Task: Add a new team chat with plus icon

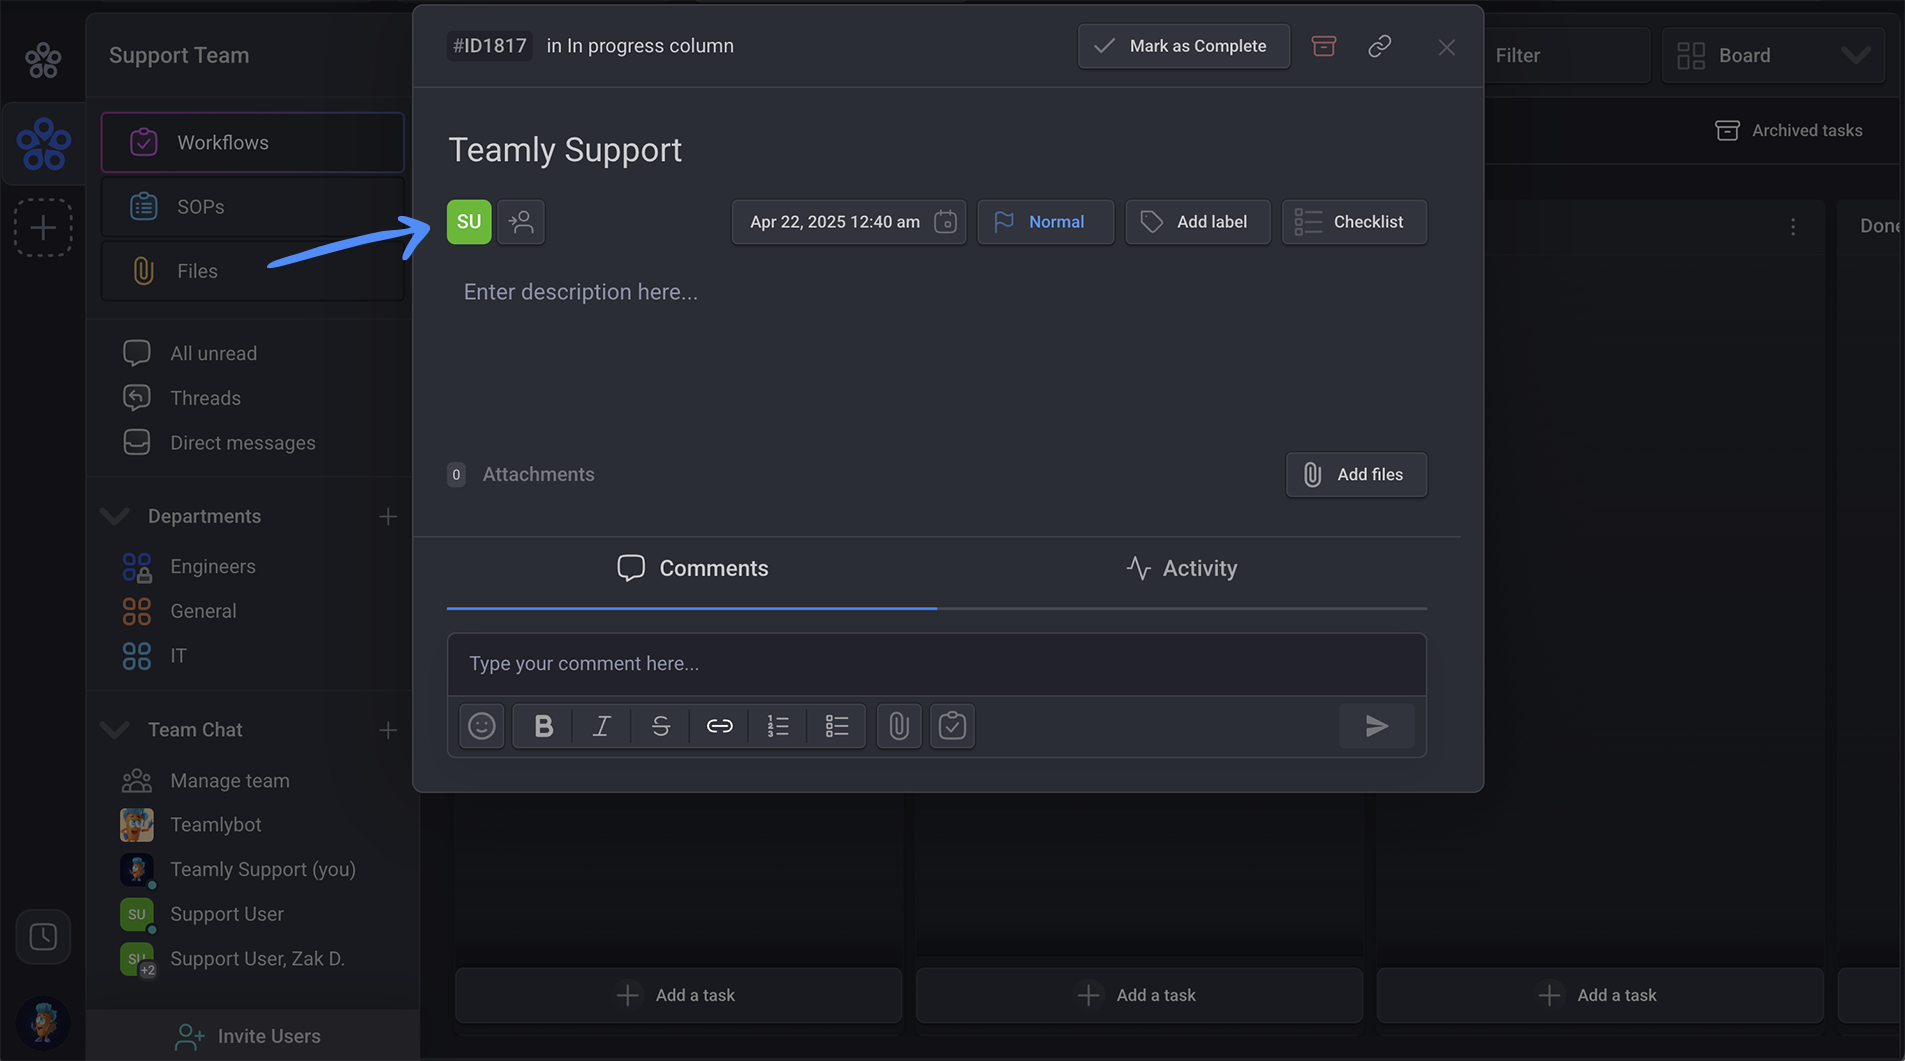Action: [388, 730]
